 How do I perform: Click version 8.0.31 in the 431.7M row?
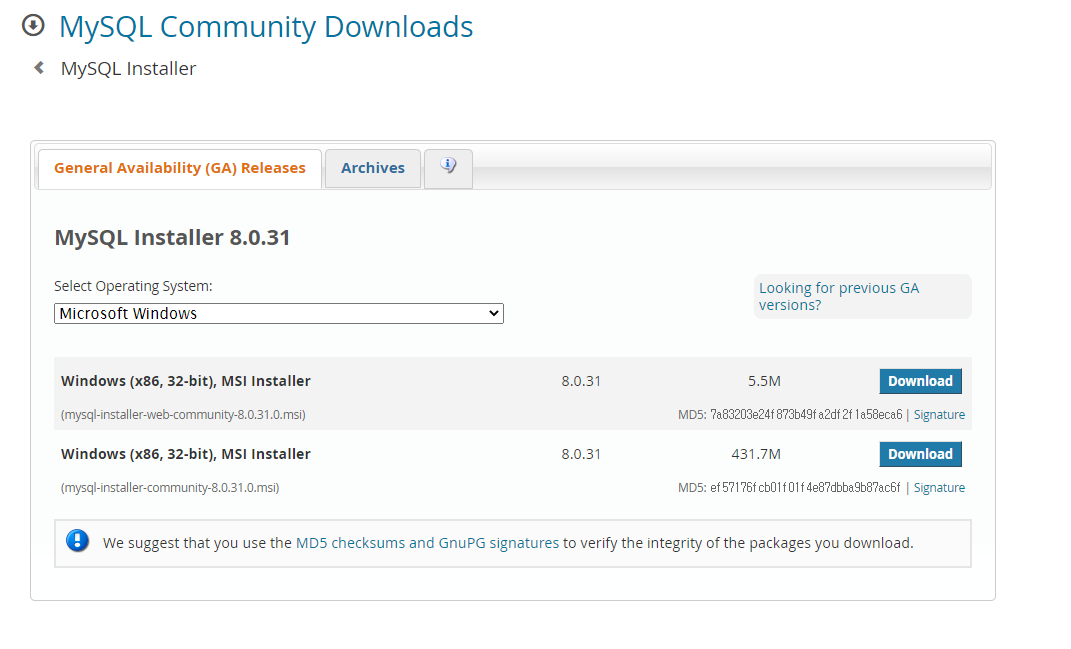(581, 454)
